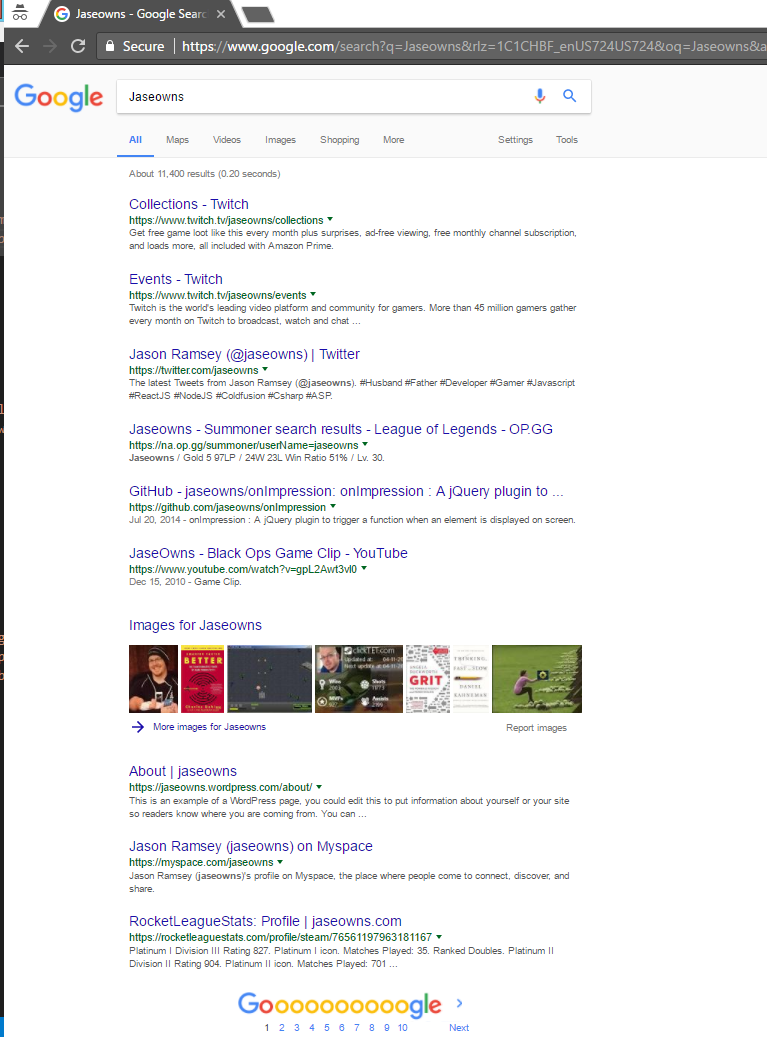Click arrow beside More images for Jaseowns
This screenshot has width=767, height=1037.
click(x=138, y=727)
